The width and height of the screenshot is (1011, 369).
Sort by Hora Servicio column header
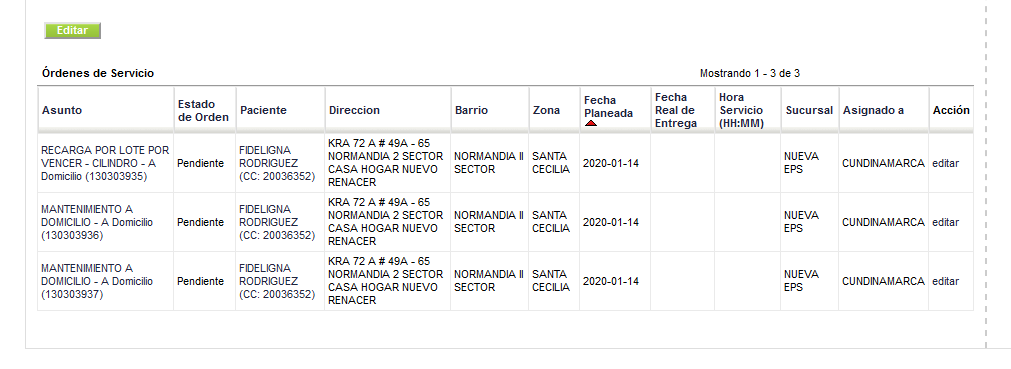point(741,110)
